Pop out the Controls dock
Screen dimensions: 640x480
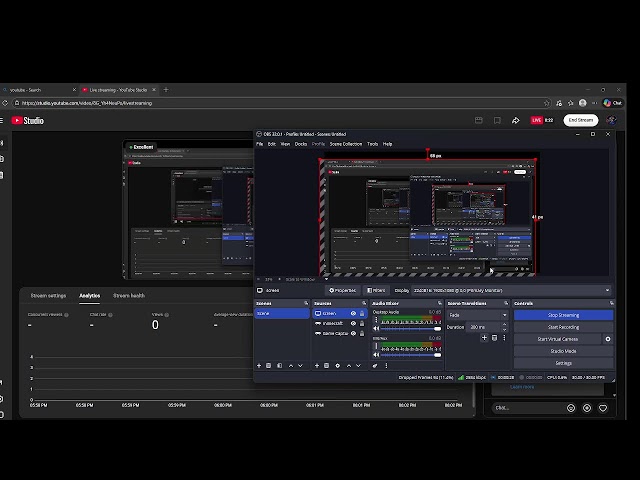click(611, 303)
